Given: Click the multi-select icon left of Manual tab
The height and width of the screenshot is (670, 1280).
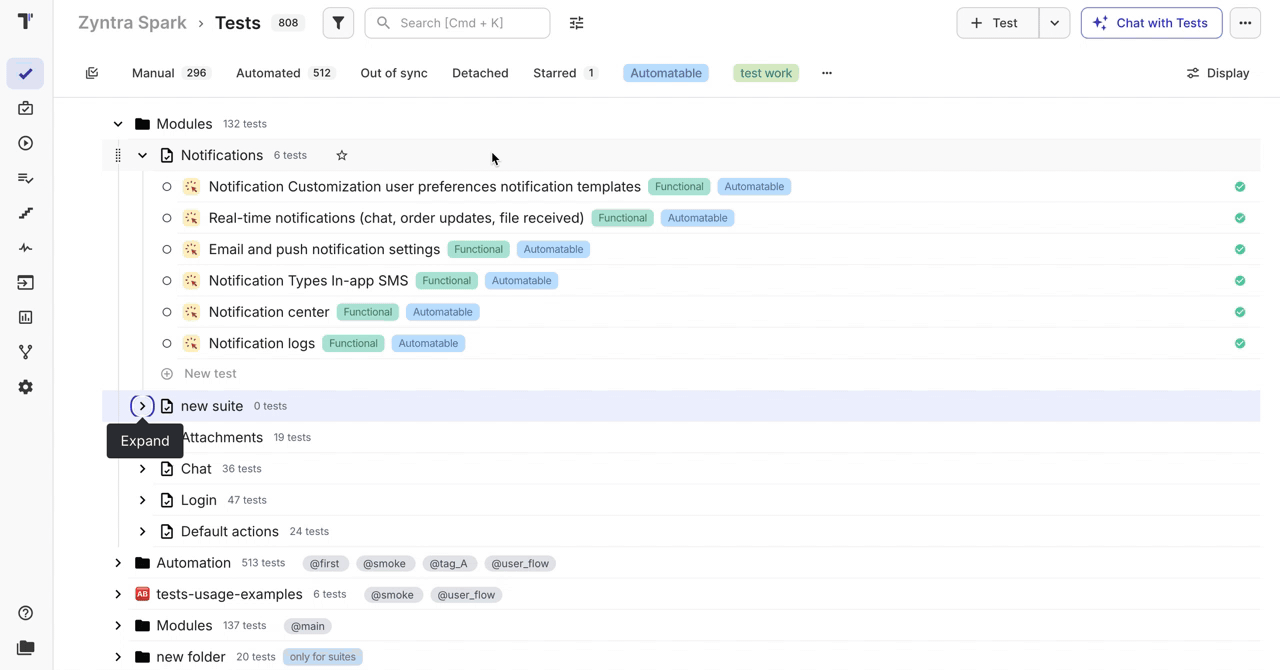Looking at the screenshot, I should [x=92, y=73].
